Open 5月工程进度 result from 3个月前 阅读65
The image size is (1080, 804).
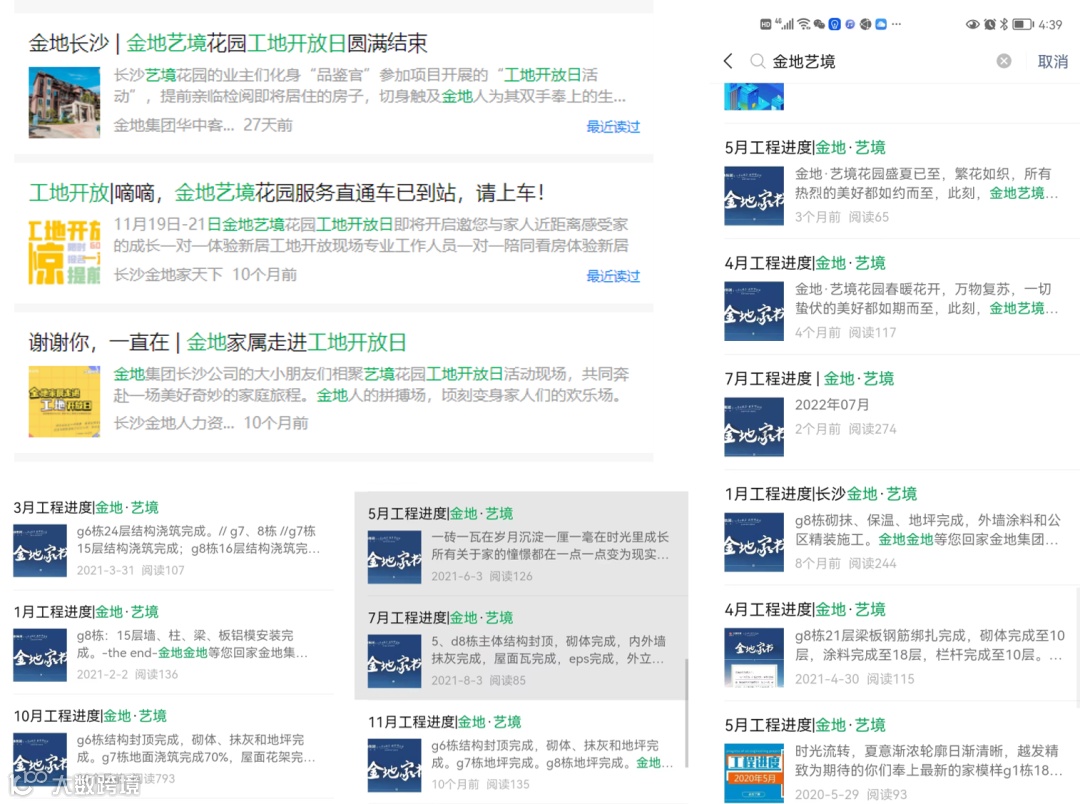coord(805,147)
